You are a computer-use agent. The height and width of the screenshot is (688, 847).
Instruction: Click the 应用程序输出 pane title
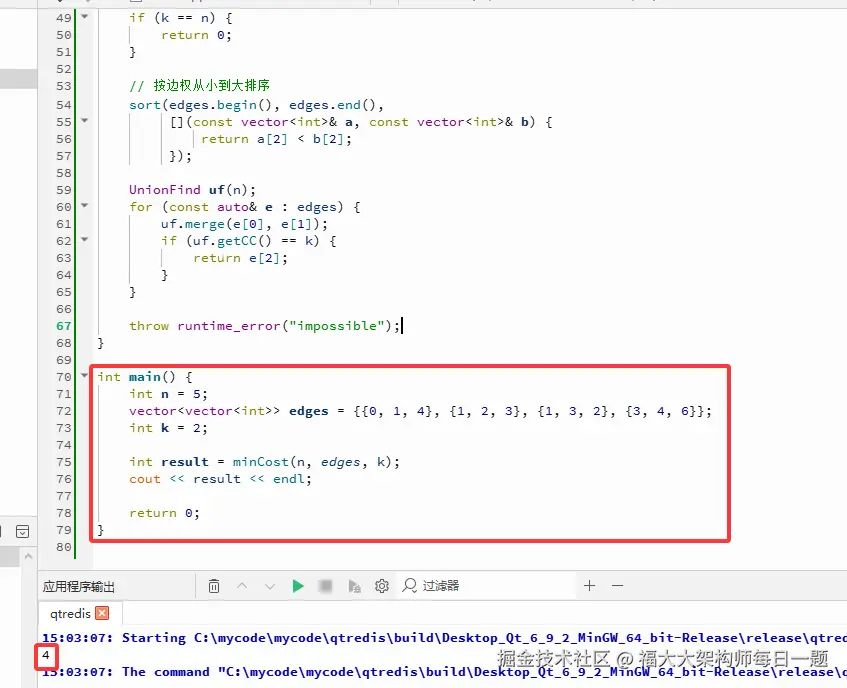pyautogui.click(x=79, y=586)
